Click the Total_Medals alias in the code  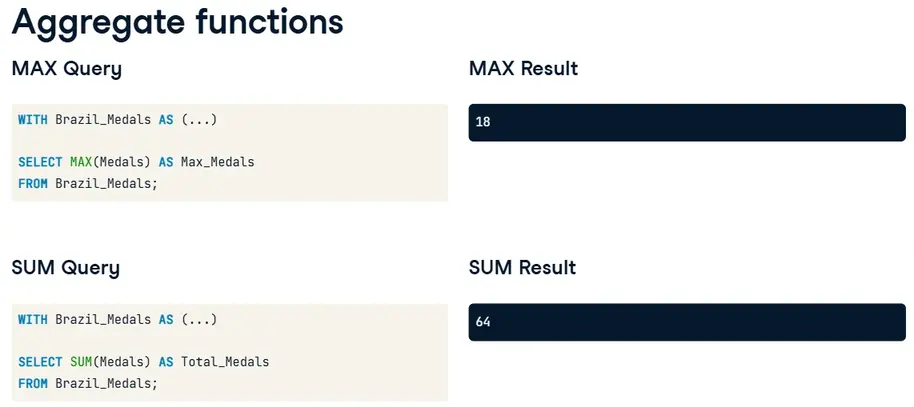pyautogui.click(x=225, y=362)
